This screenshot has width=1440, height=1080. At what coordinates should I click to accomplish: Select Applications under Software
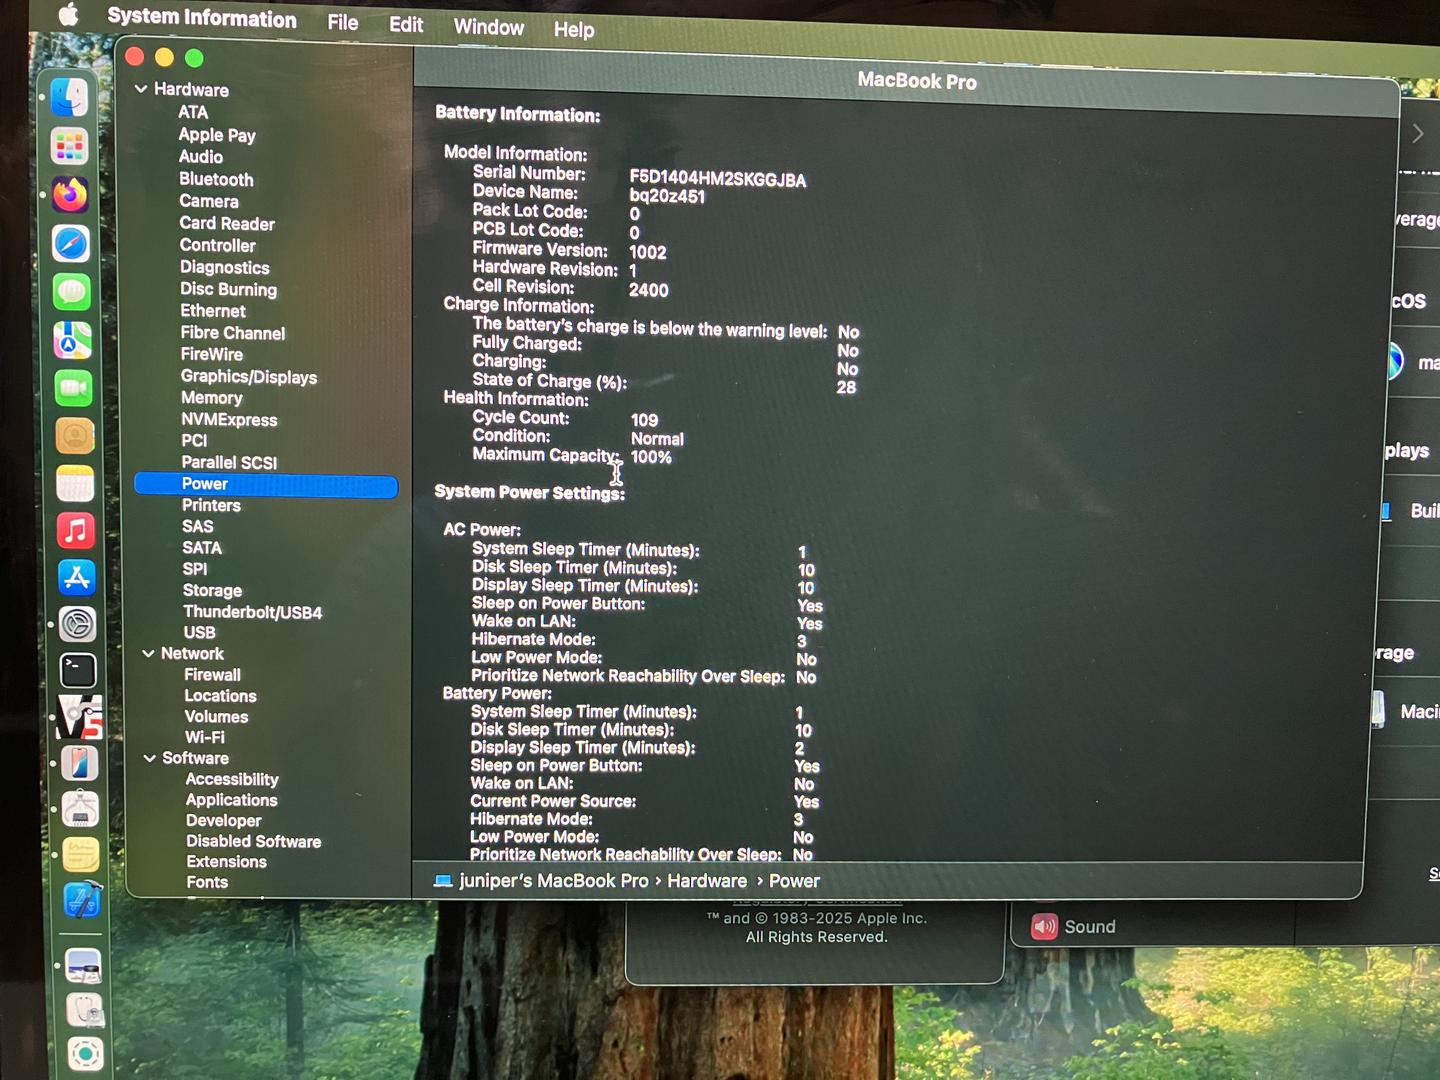(232, 800)
